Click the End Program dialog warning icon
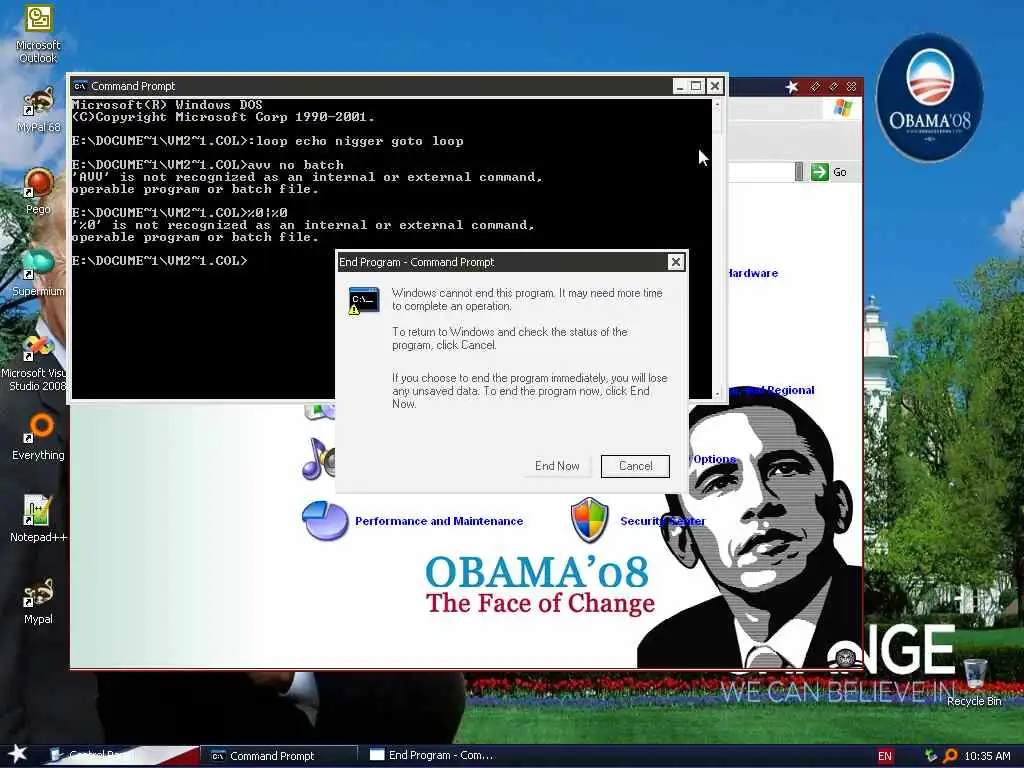Image resolution: width=1024 pixels, height=768 pixels. tap(363, 300)
